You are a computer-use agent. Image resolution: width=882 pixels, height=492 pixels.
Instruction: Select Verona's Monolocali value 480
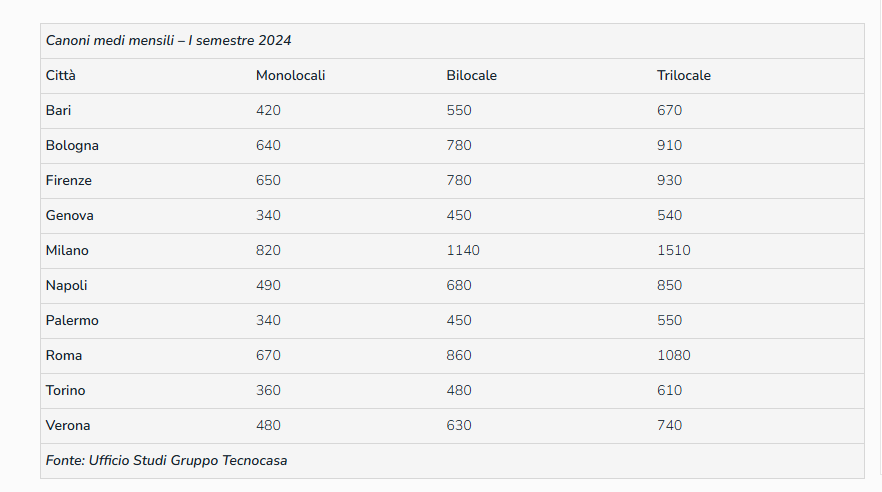268,426
